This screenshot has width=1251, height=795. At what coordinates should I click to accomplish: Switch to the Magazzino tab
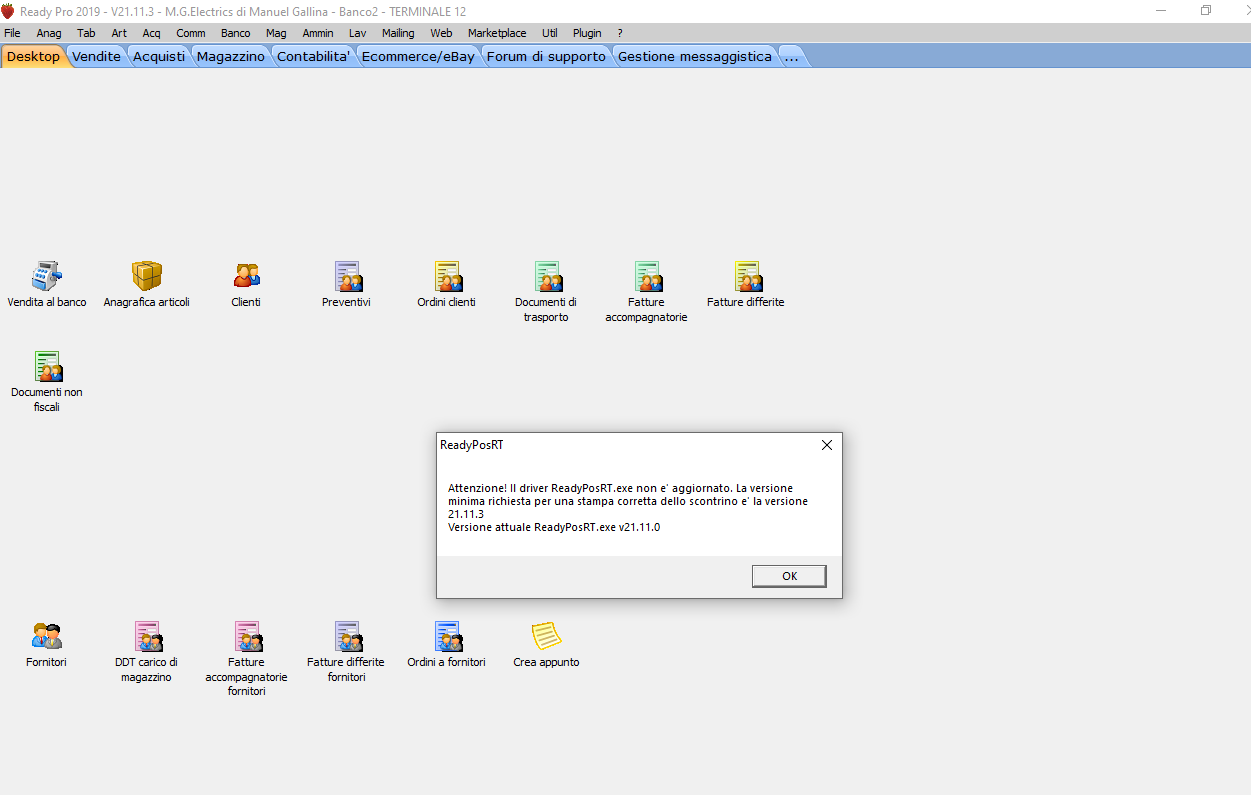tap(231, 56)
